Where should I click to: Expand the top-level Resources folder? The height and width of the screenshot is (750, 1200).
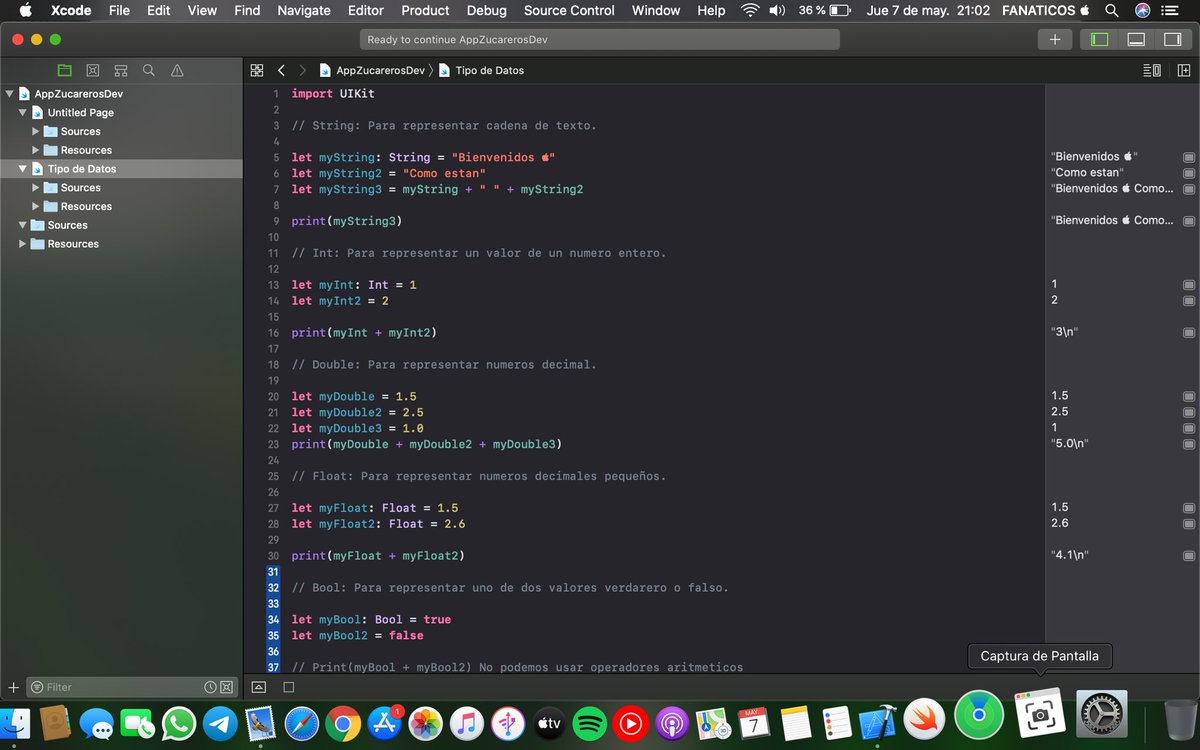pos(22,244)
